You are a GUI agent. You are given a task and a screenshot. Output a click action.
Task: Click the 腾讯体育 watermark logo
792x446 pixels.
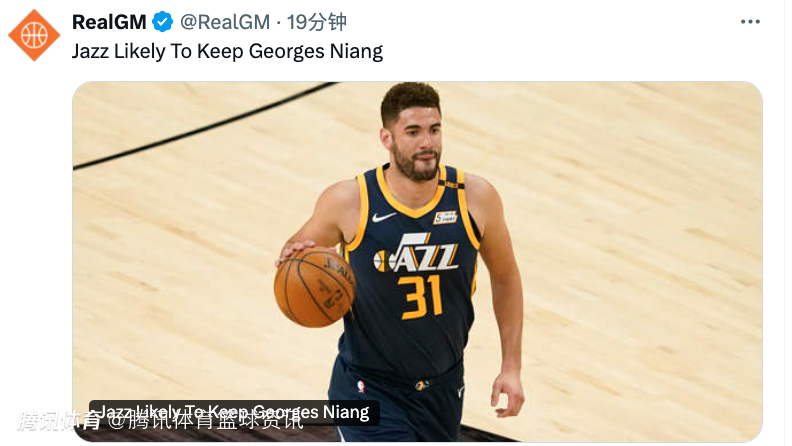pyautogui.click(x=59, y=421)
